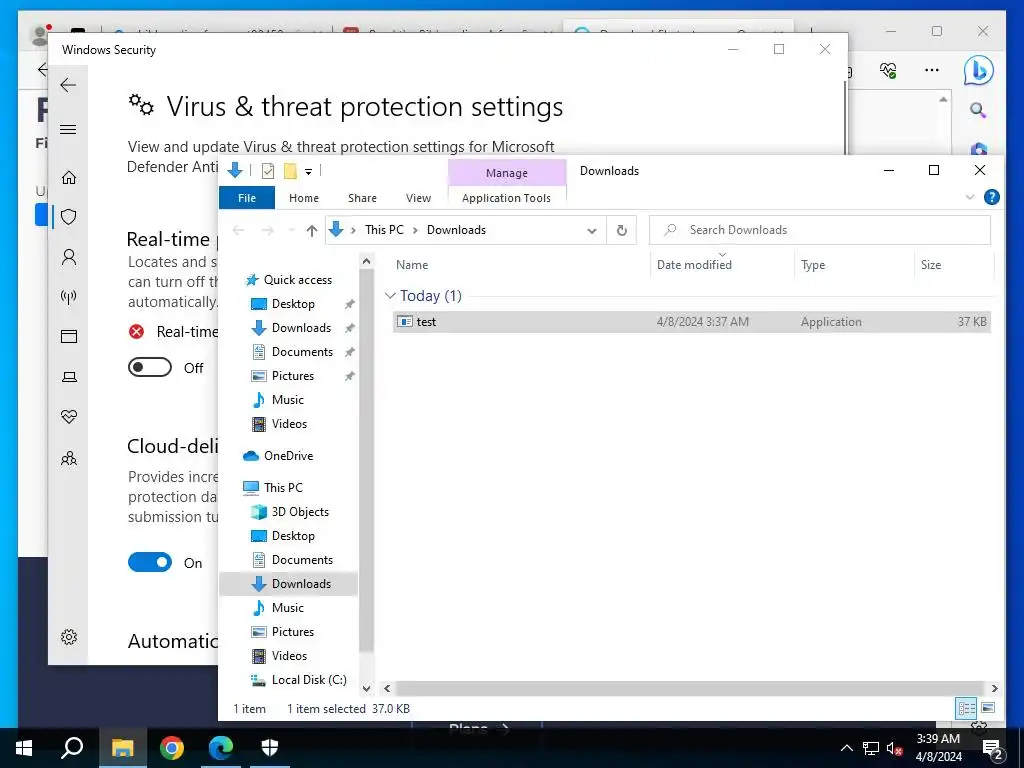Switch to large icons view button
The image size is (1024, 768).
988,708
